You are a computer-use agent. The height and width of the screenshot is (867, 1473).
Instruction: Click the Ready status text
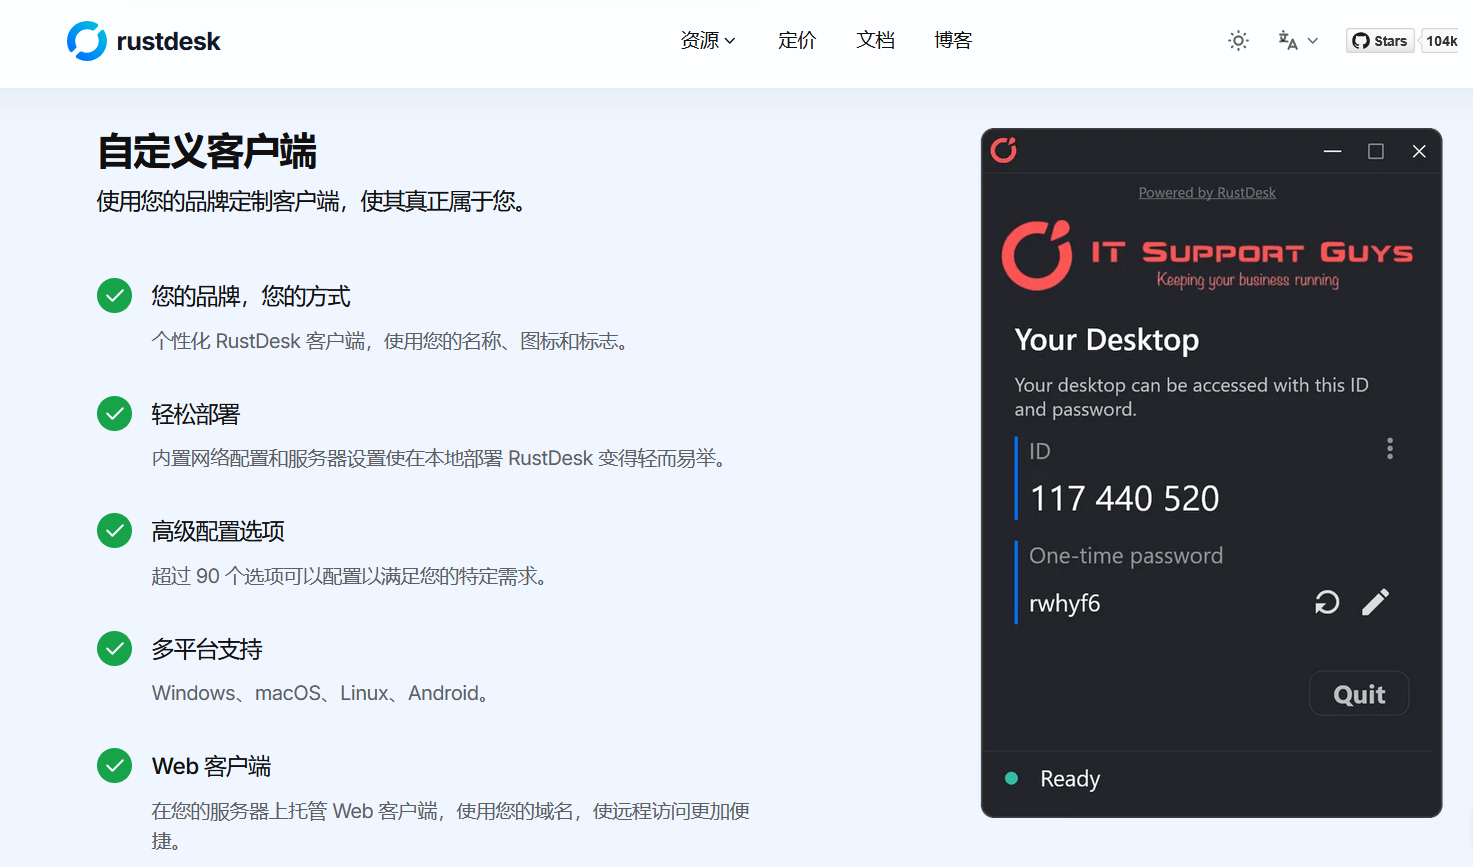pos(1070,779)
